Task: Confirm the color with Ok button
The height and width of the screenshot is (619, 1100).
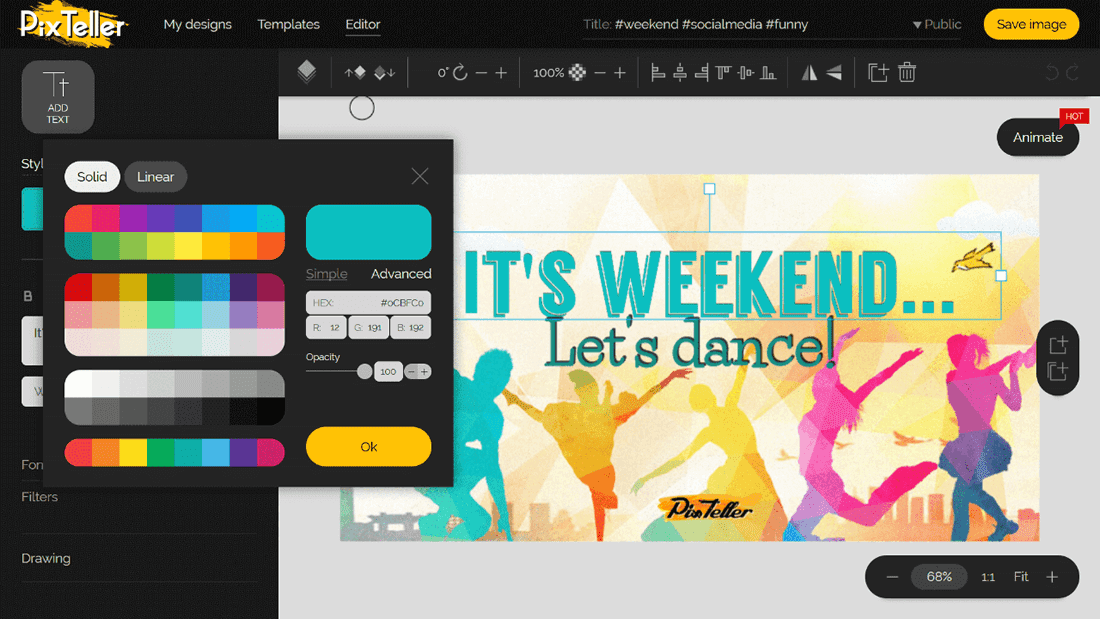Action: [x=368, y=446]
